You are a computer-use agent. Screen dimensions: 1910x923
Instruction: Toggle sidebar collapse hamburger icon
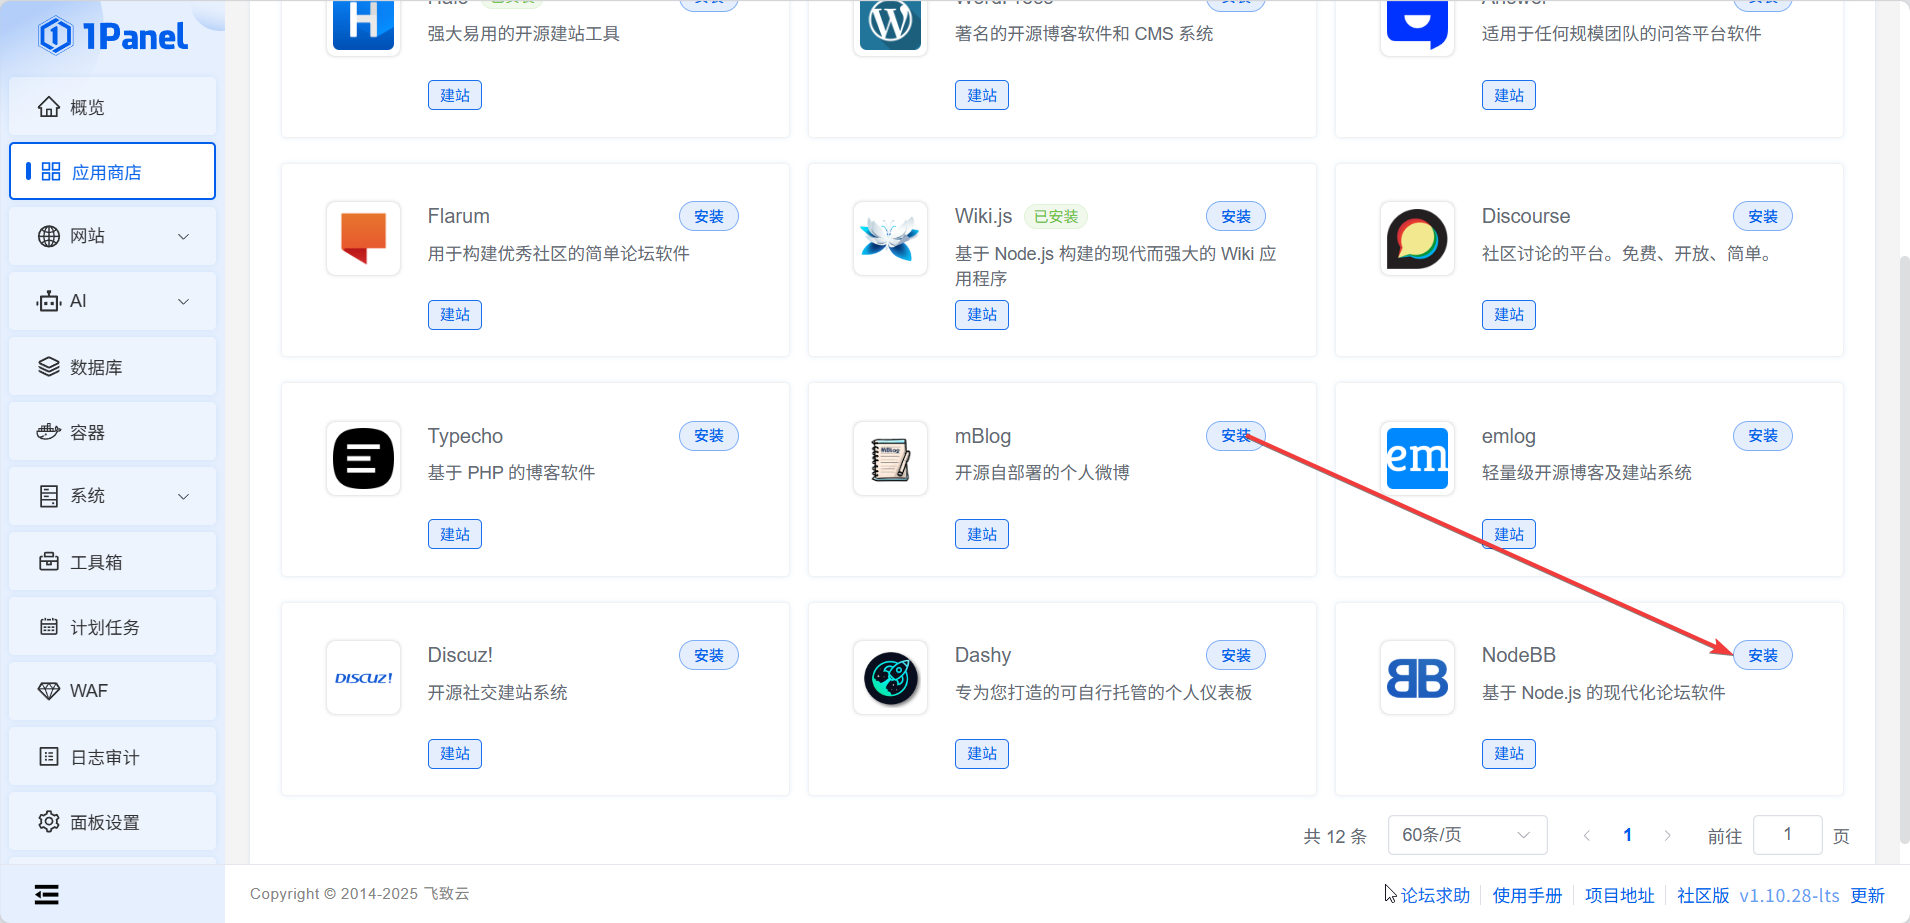coord(47,894)
